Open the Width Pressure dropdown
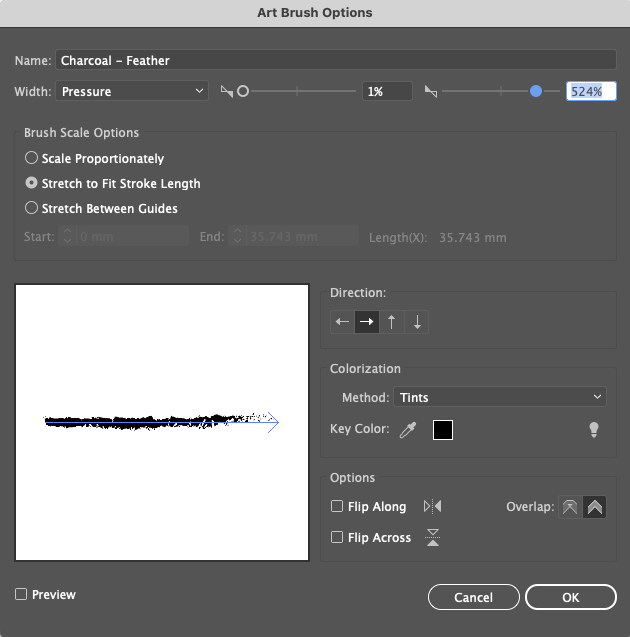The image size is (630, 637). 132,91
